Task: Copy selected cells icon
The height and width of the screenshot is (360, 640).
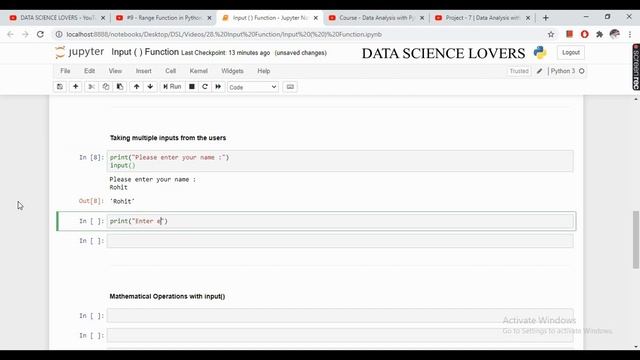Action: pyautogui.click(x=106, y=87)
